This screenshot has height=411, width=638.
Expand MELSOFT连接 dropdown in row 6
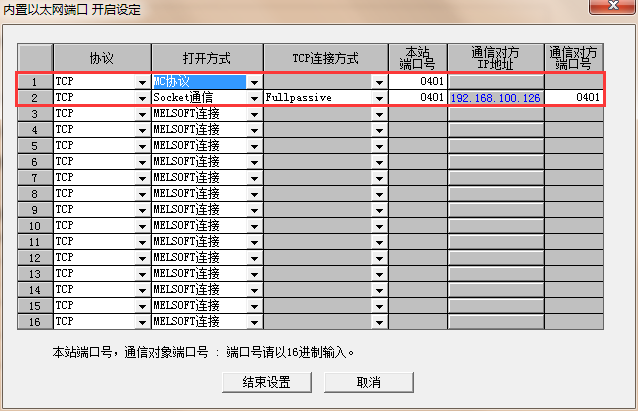click(254, 162)
